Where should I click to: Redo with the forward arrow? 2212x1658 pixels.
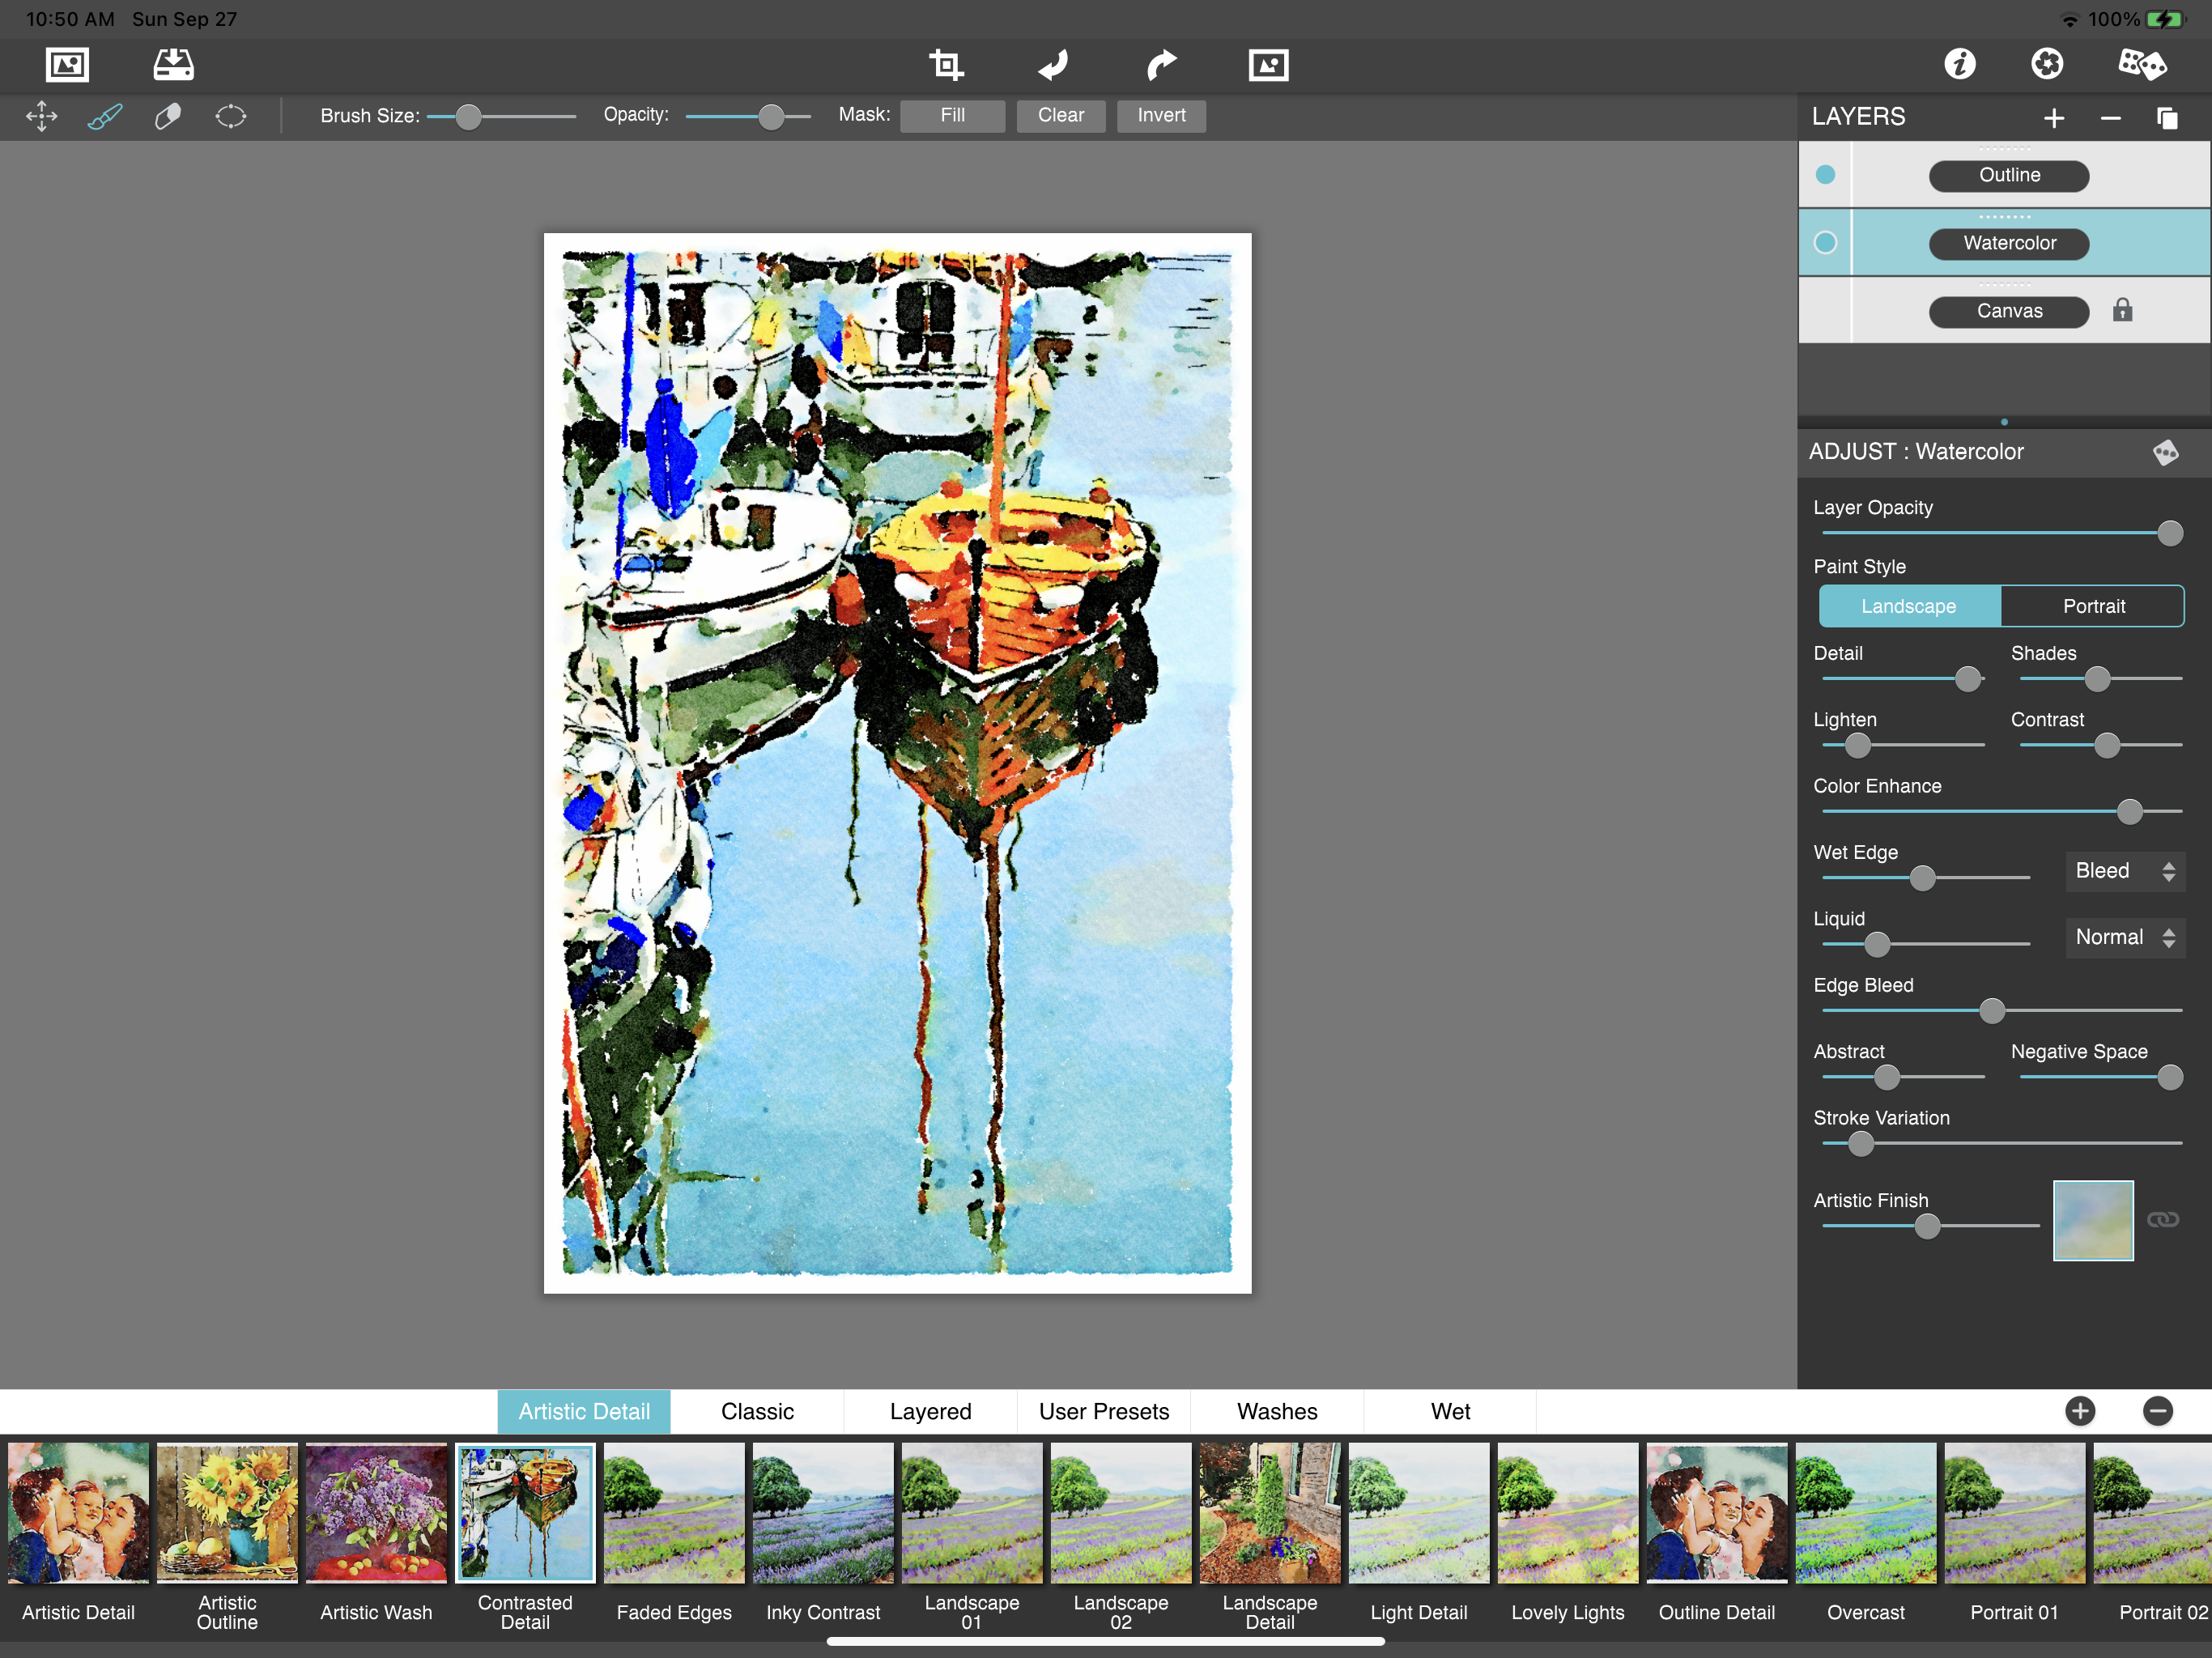(1160, 65)
